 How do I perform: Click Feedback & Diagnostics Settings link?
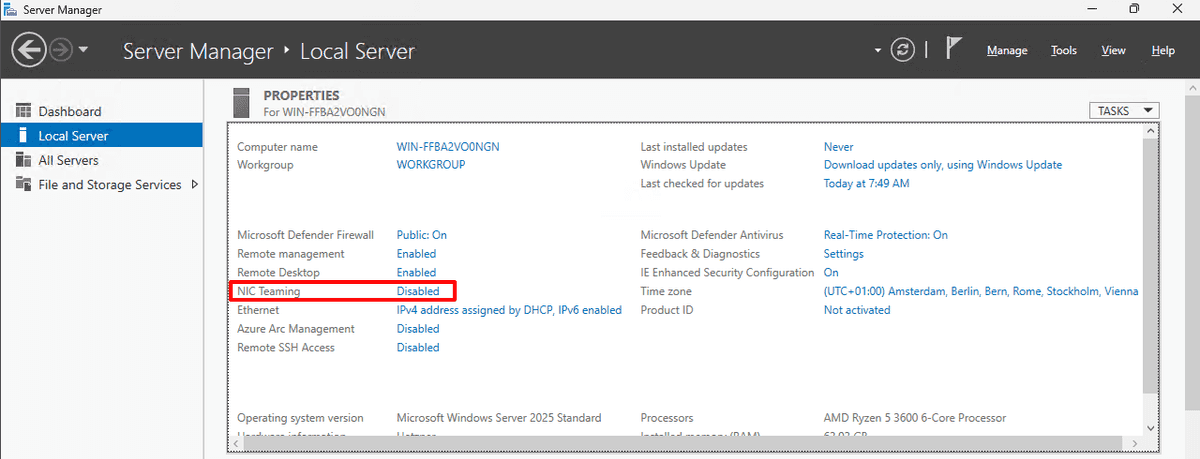[x=844, y=254]
